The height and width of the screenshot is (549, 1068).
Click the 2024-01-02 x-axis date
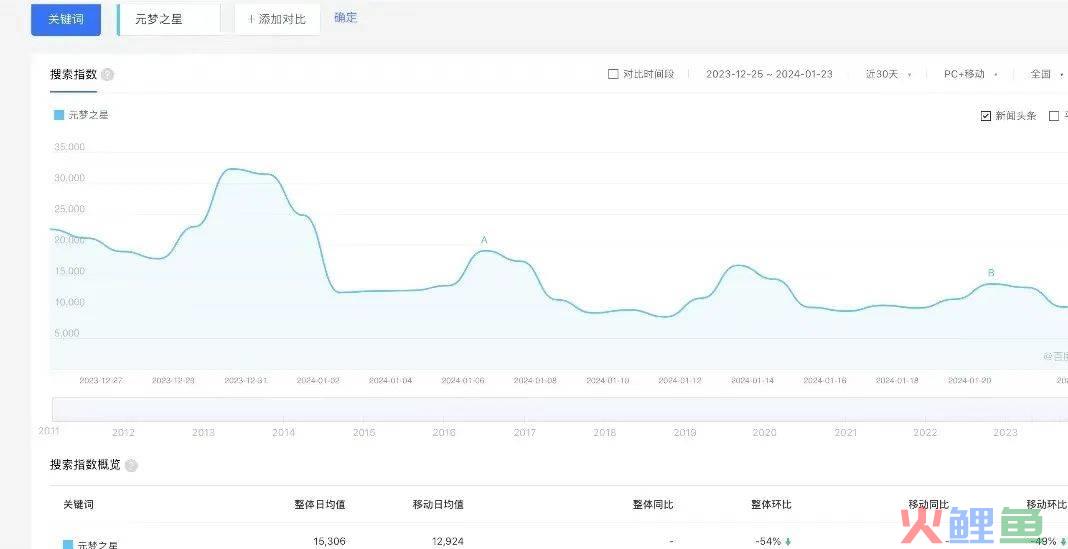(x=318, y=381)
